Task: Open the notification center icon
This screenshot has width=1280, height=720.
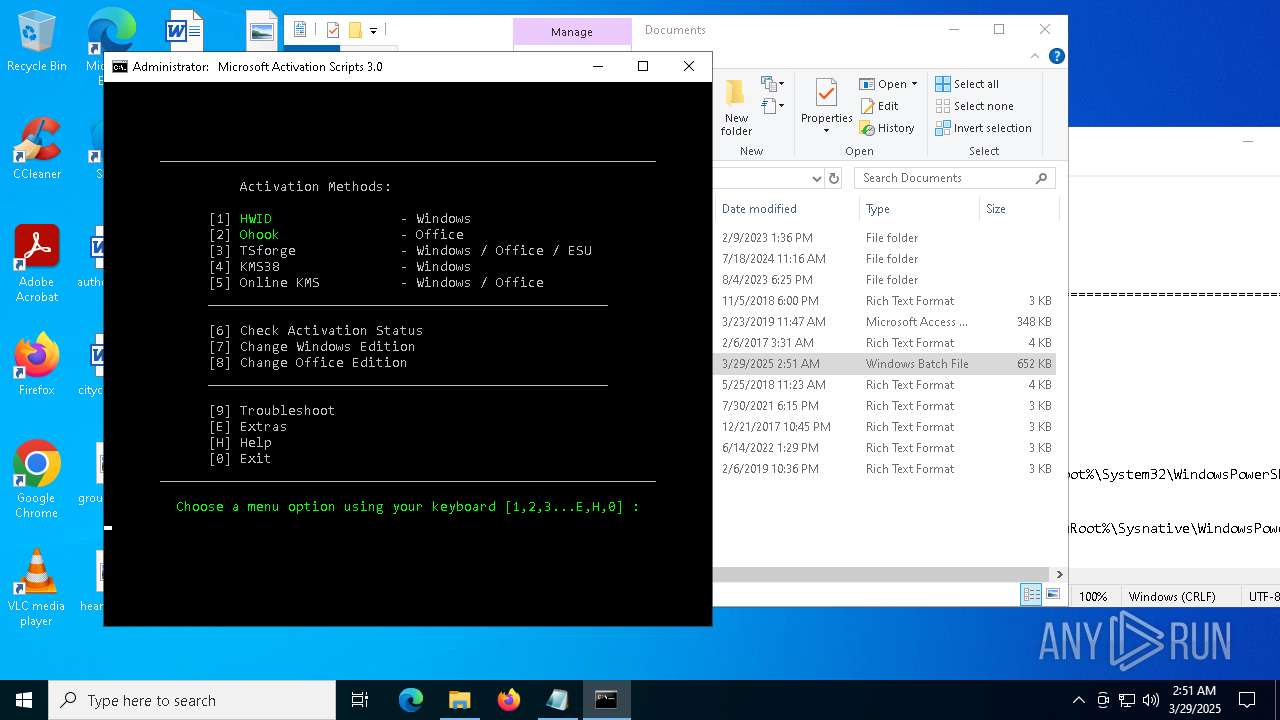Action: click(1247, 700)
